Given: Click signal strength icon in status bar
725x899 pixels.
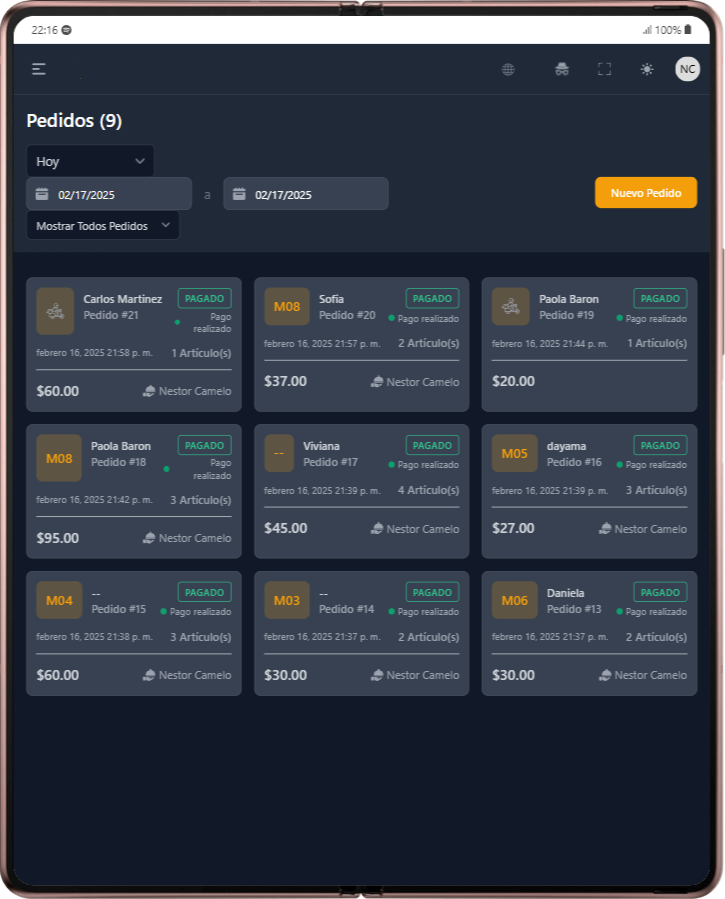Looking at the screenshot, I should click(x=648, y=30).
